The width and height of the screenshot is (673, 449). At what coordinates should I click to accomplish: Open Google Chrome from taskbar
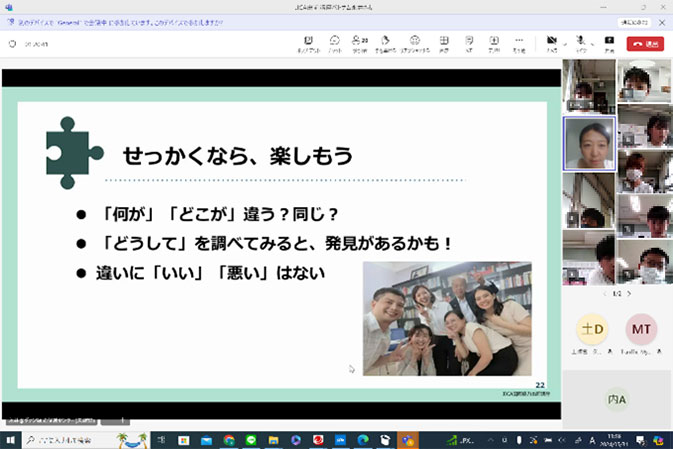click(229, 440)
